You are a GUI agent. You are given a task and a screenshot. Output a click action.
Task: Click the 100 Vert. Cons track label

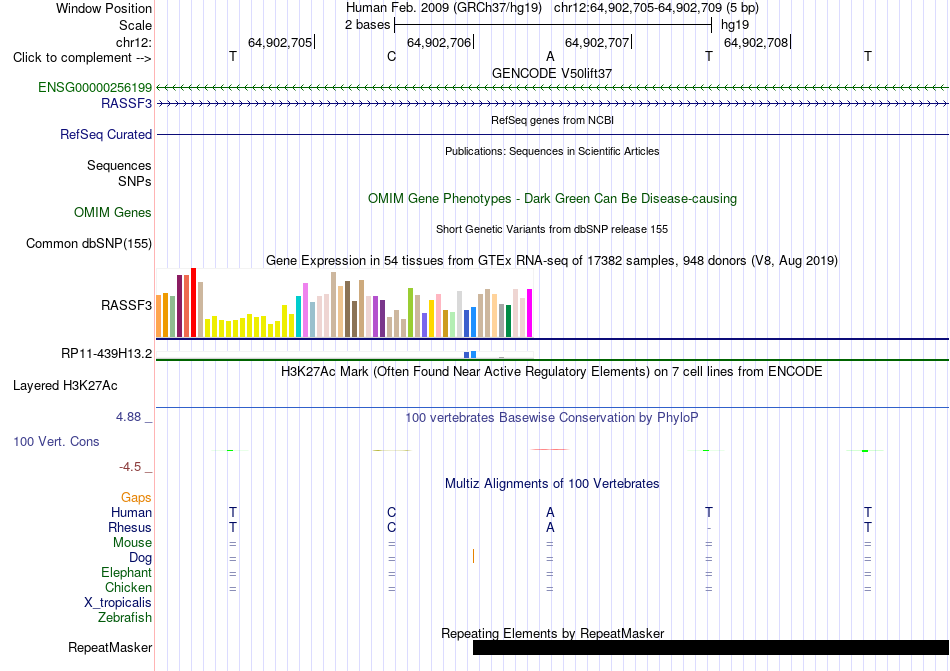point(56,441)
